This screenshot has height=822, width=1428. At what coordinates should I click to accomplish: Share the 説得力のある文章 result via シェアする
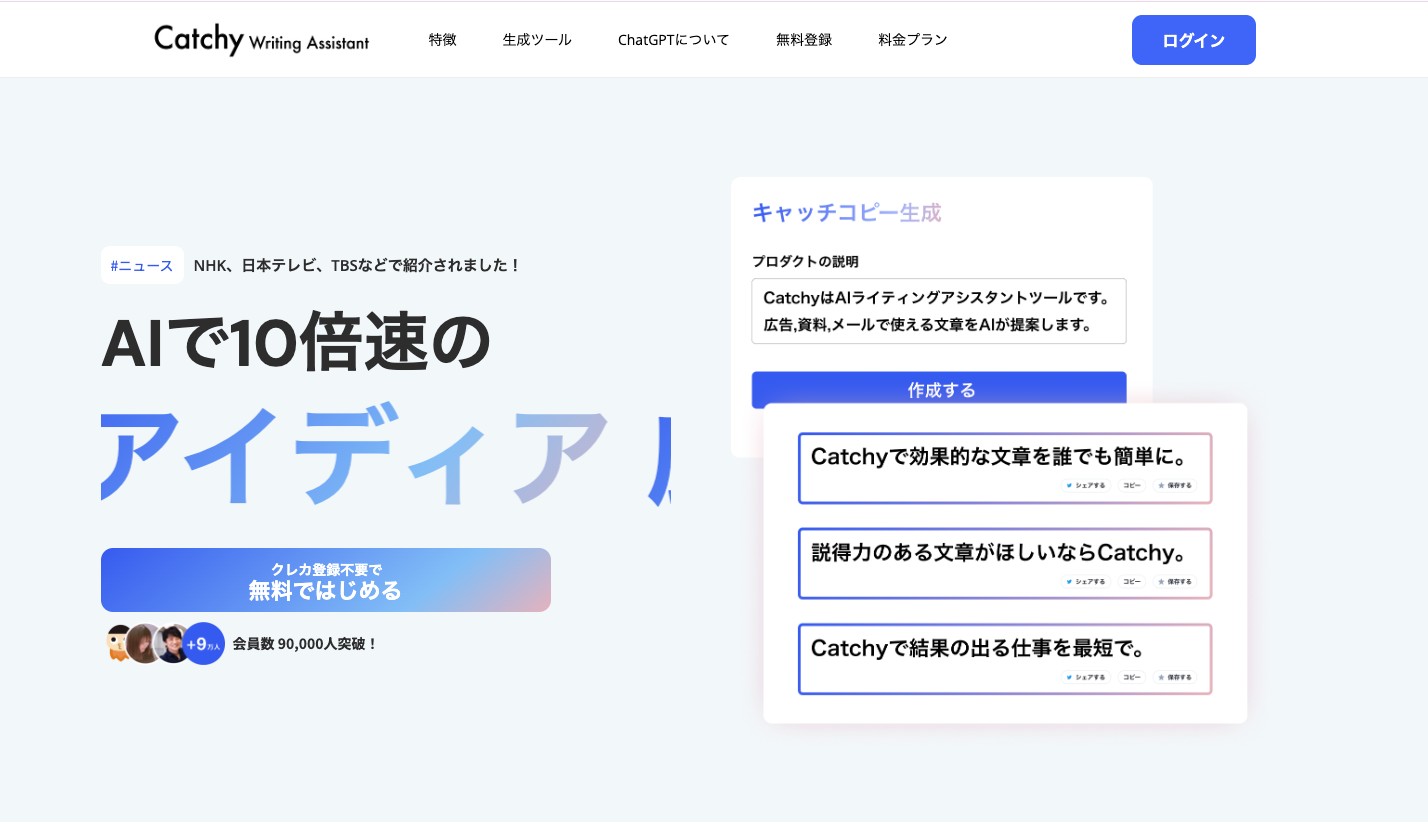[1086, 581]
